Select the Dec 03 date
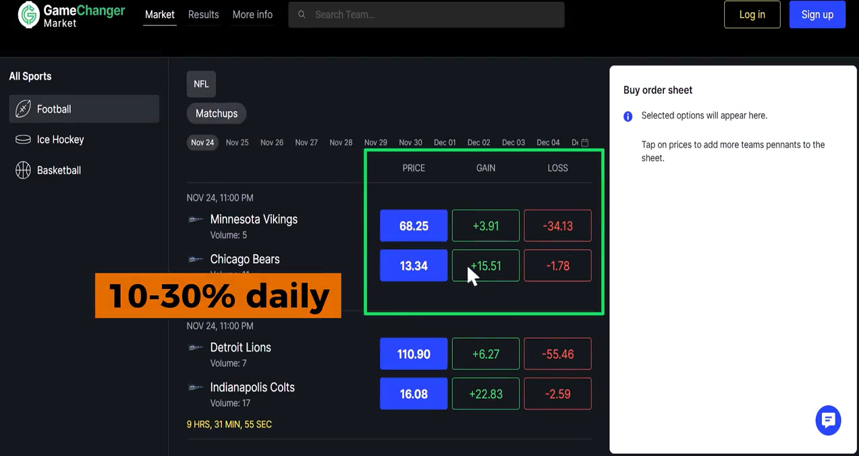The height and width of the screenshot is (456, 859). [x=513, y=142]
